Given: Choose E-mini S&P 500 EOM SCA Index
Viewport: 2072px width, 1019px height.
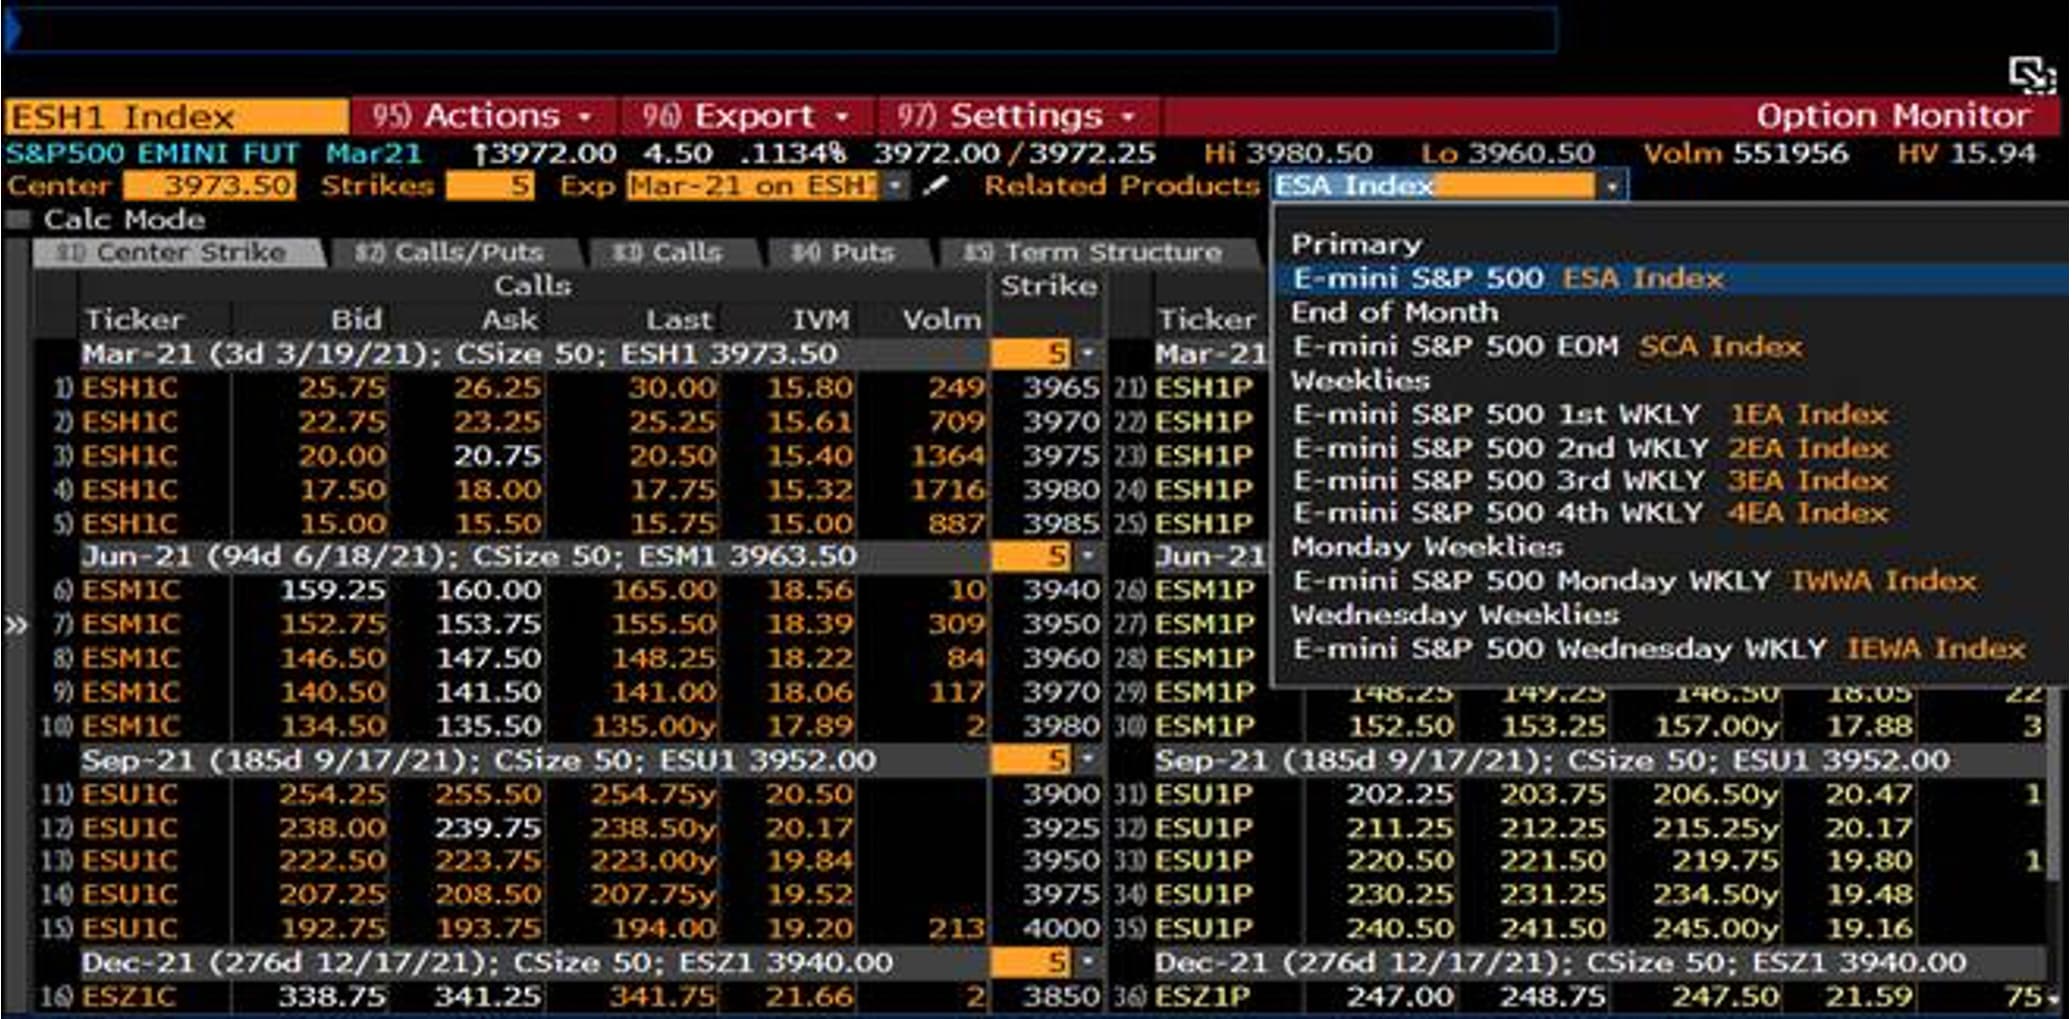Looking at the screenshot, I should click(1545, 347).
